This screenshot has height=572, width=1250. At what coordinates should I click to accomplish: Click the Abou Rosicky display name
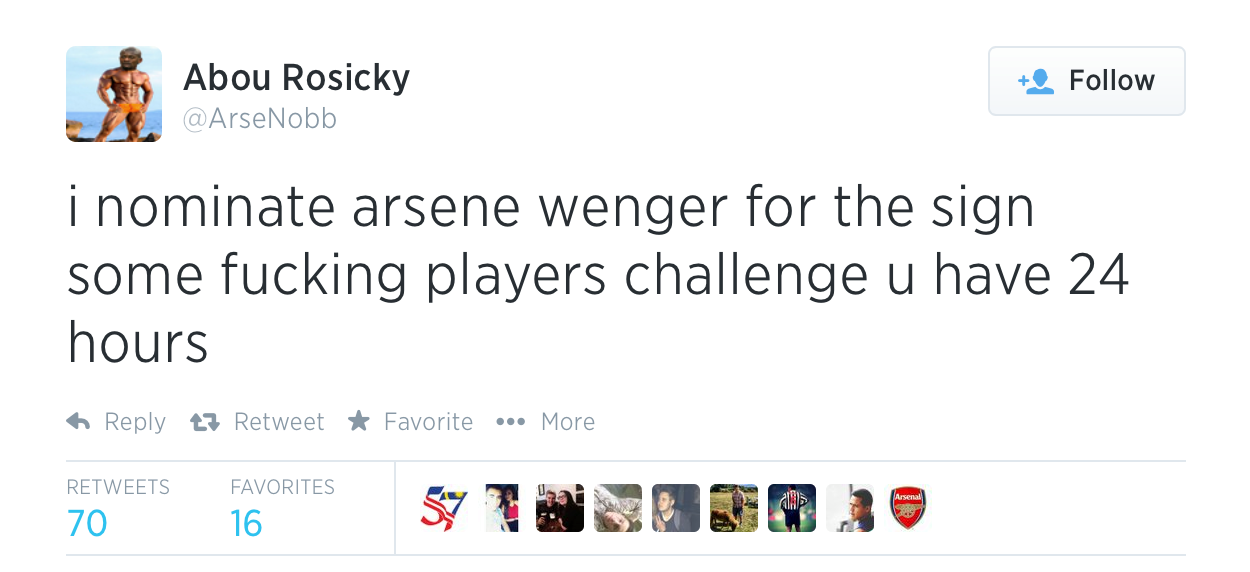pos(296,77)
